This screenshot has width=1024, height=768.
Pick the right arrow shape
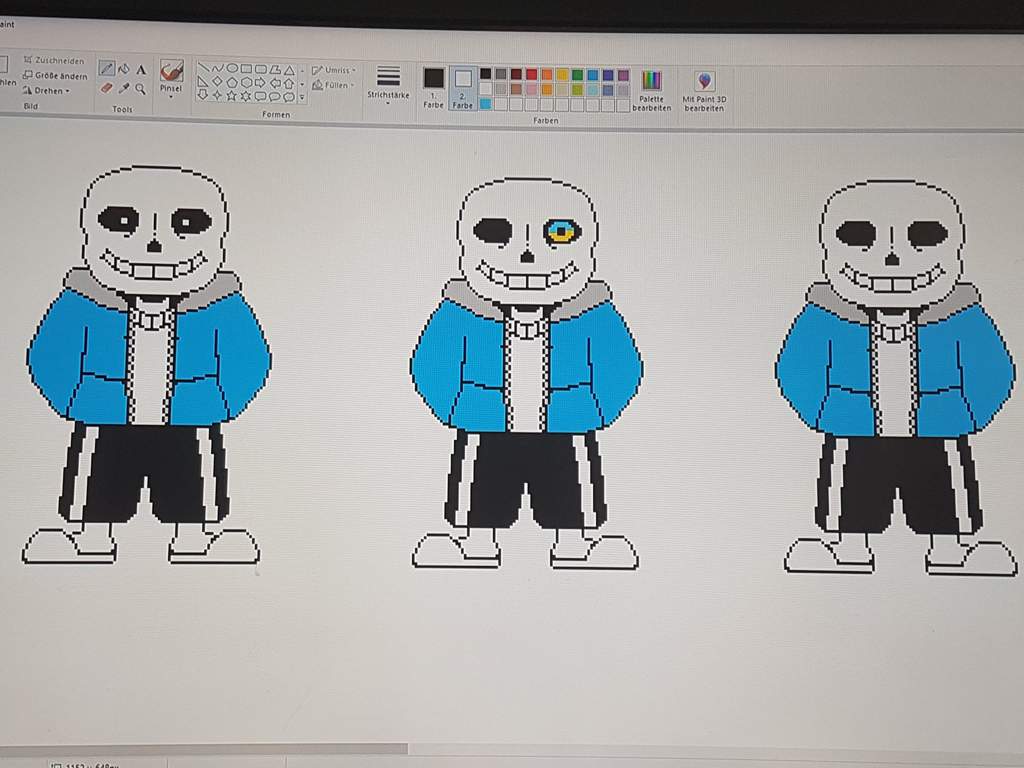pos(261,83)
